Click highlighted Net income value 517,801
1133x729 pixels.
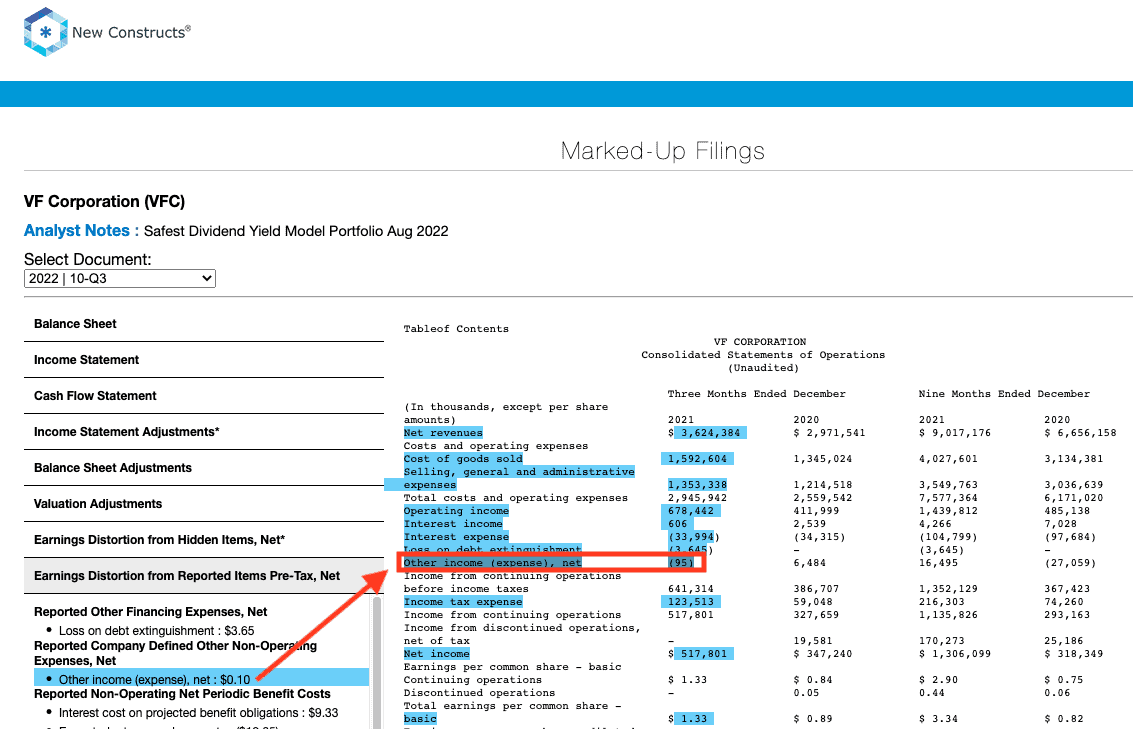704,654
